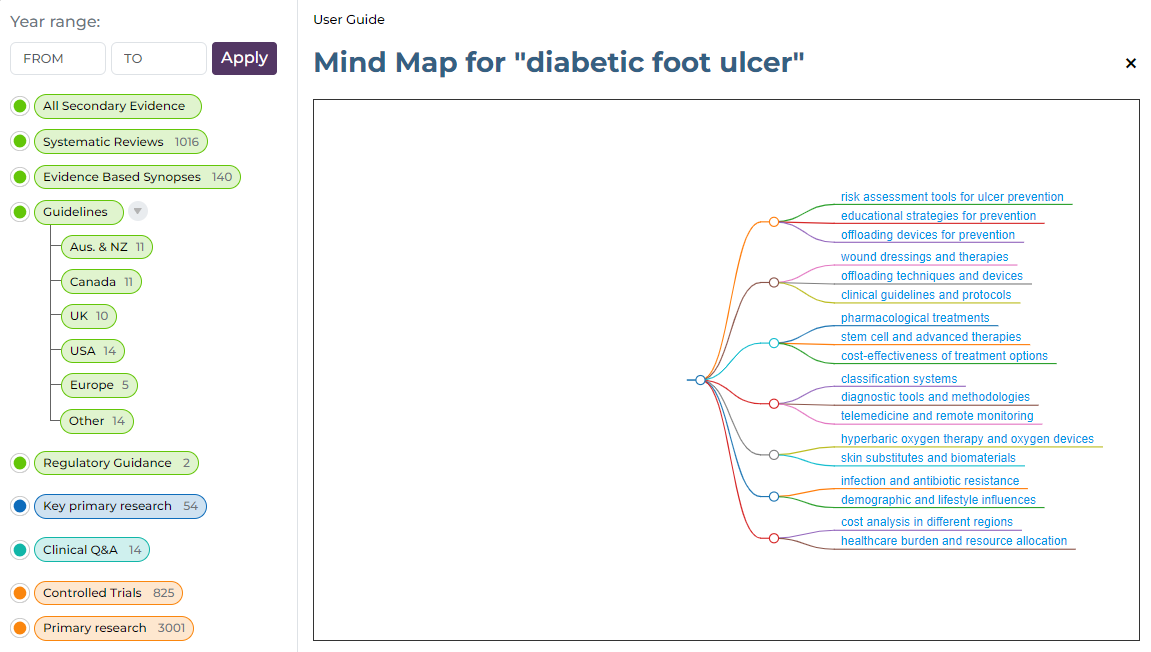Screen dimensions: 1151x652
Task: Toggle the Controlled Trials filter circle
Action: click(x=20, y=593)
